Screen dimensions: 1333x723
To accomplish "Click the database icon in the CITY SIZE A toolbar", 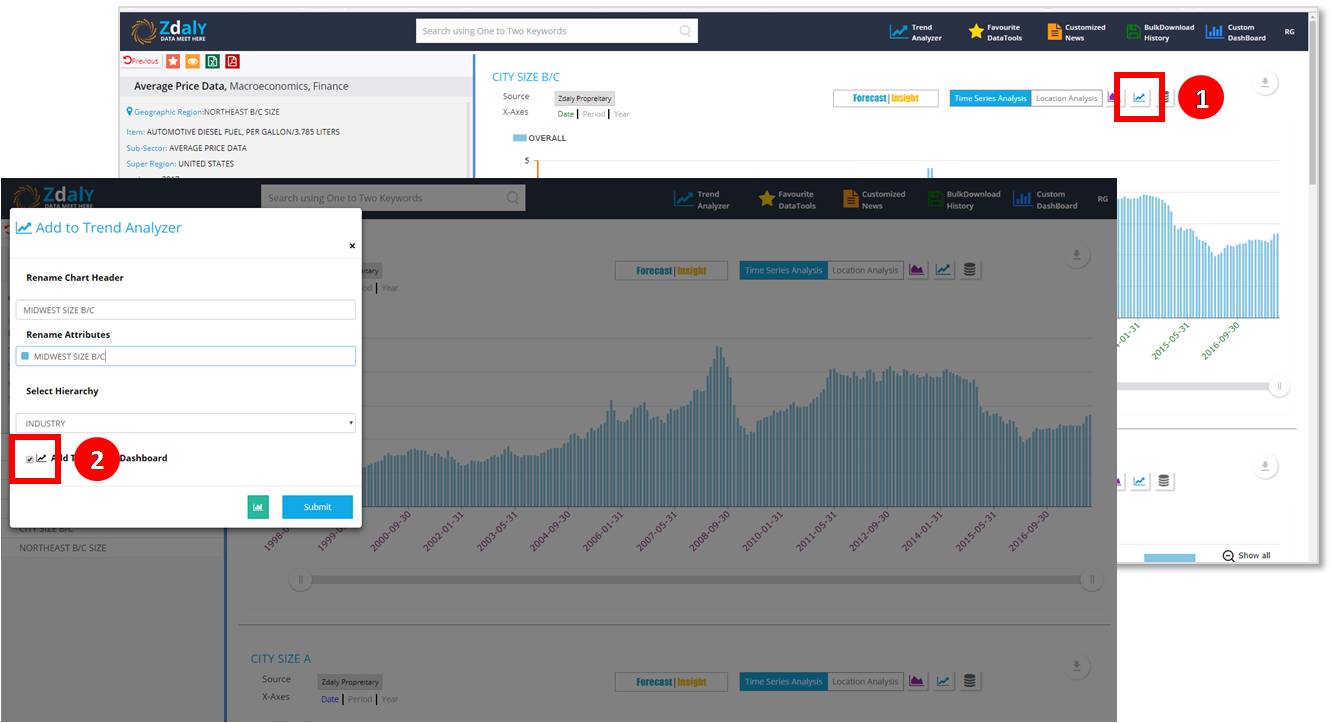I will pyautogui.click(x=970, y=681).
